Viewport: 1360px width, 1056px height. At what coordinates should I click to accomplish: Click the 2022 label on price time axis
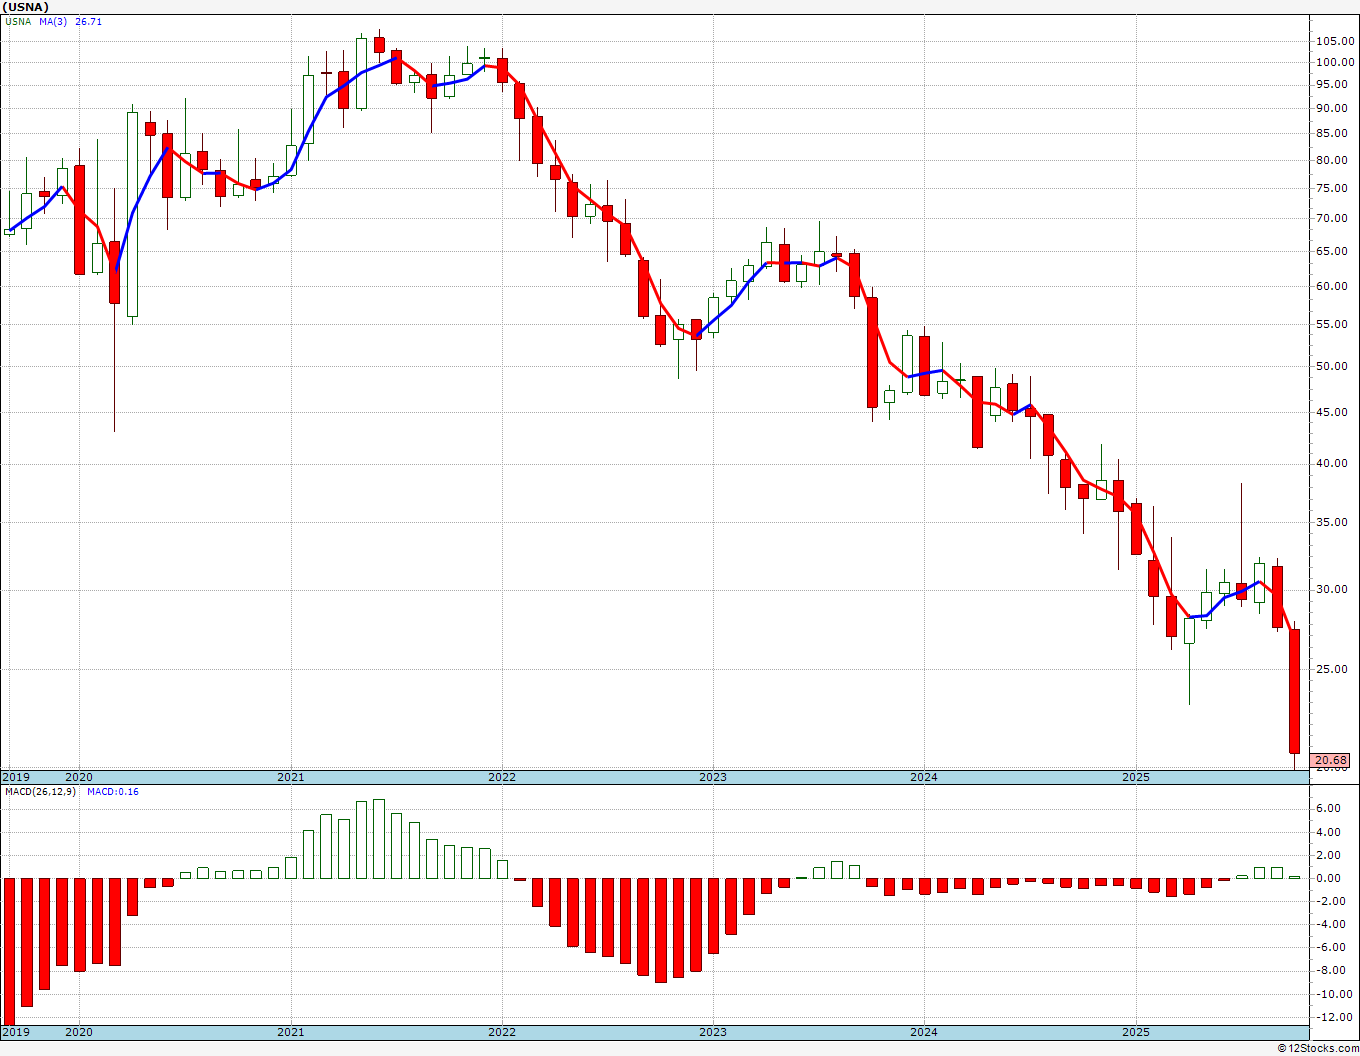click(502, 777)
